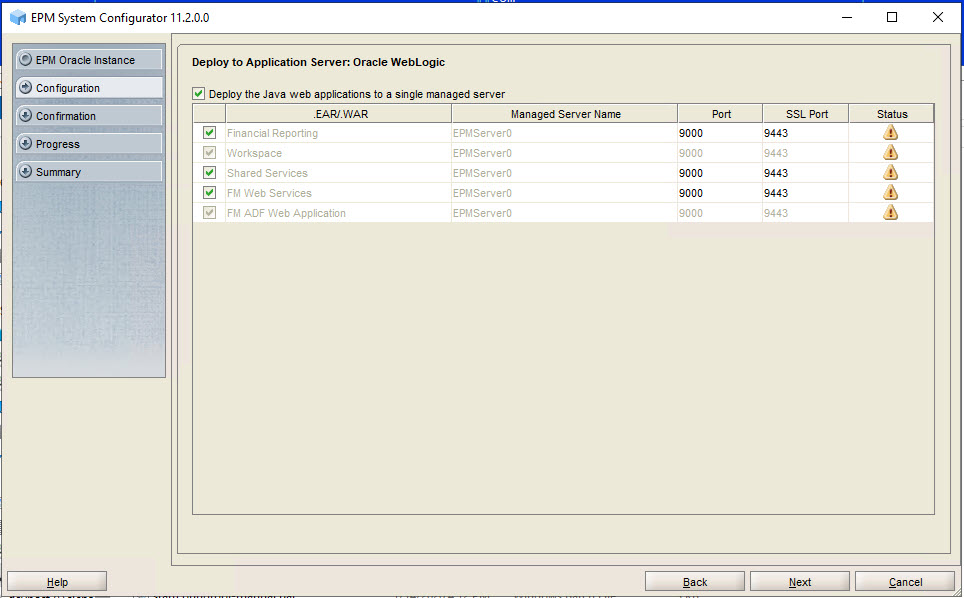
Task: Click the Shared Services application name
Action: tap(267, 173)
